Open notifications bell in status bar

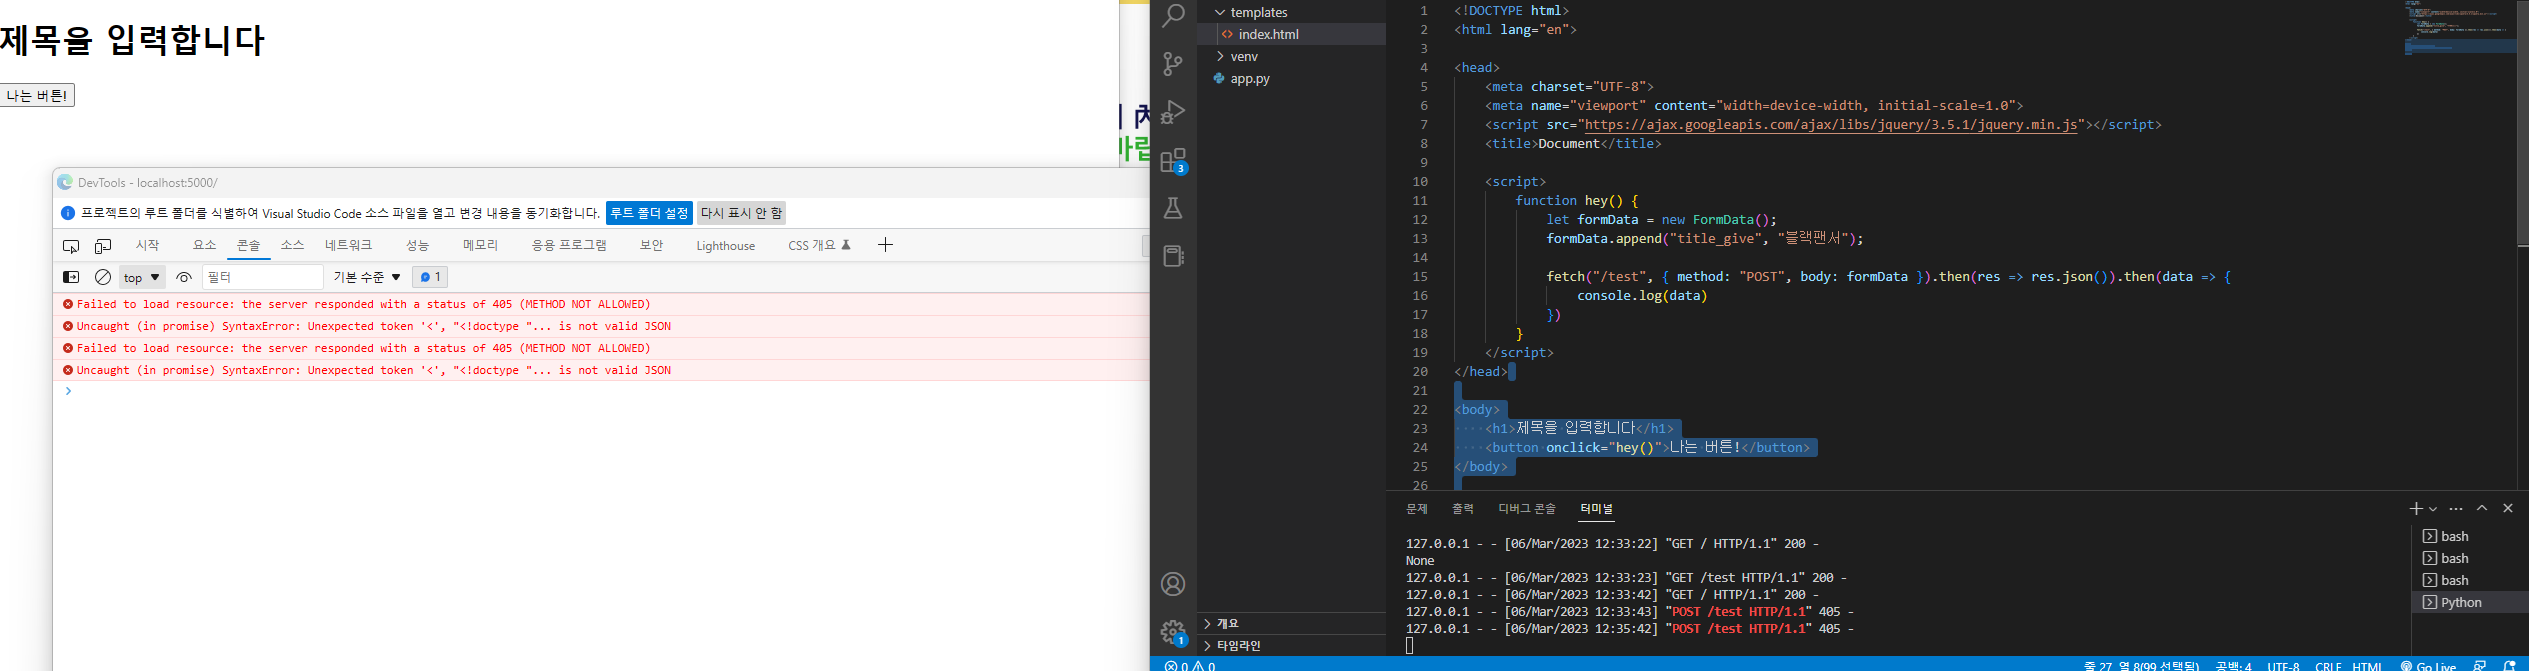[2509, 665]
